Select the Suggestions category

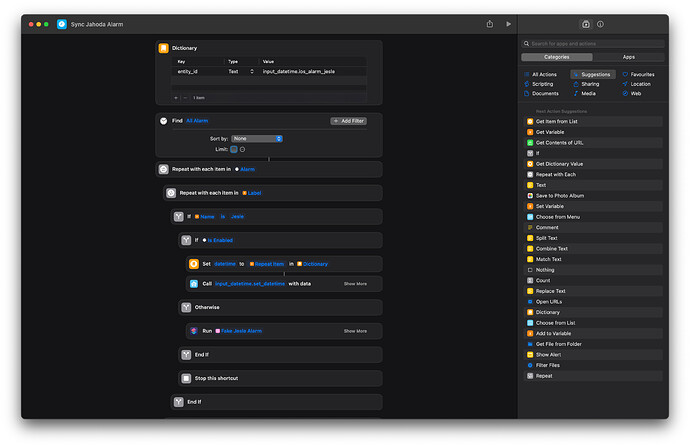coord(592,74)
